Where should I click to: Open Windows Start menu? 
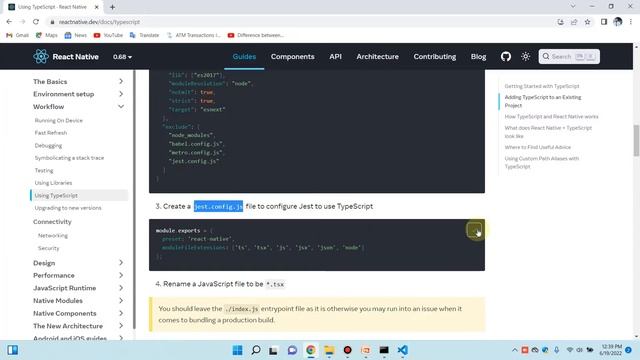(x=237, y=350)
